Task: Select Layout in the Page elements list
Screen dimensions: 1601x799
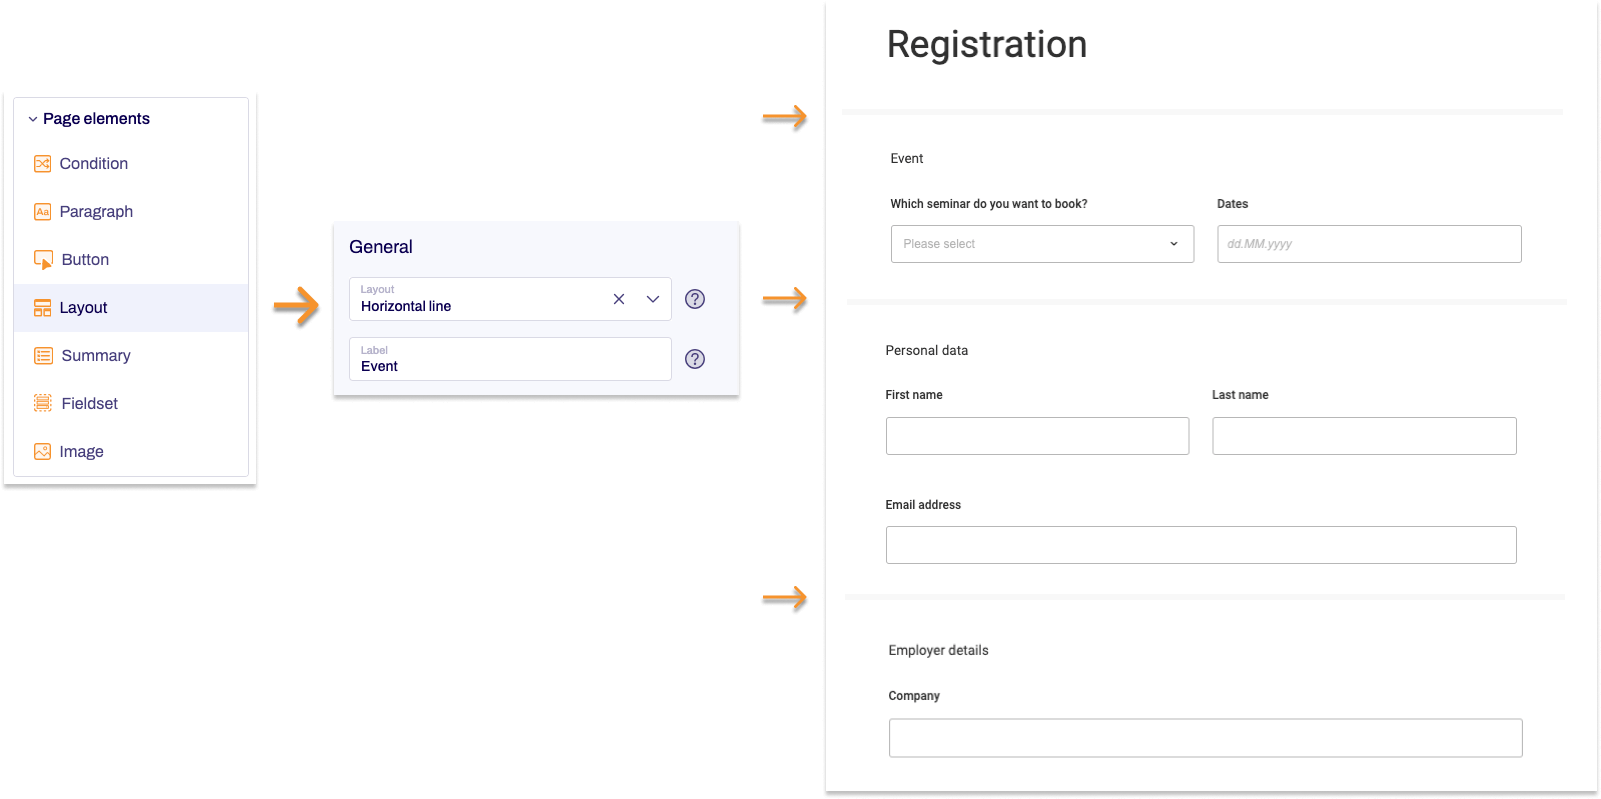Action: point(84,307)
